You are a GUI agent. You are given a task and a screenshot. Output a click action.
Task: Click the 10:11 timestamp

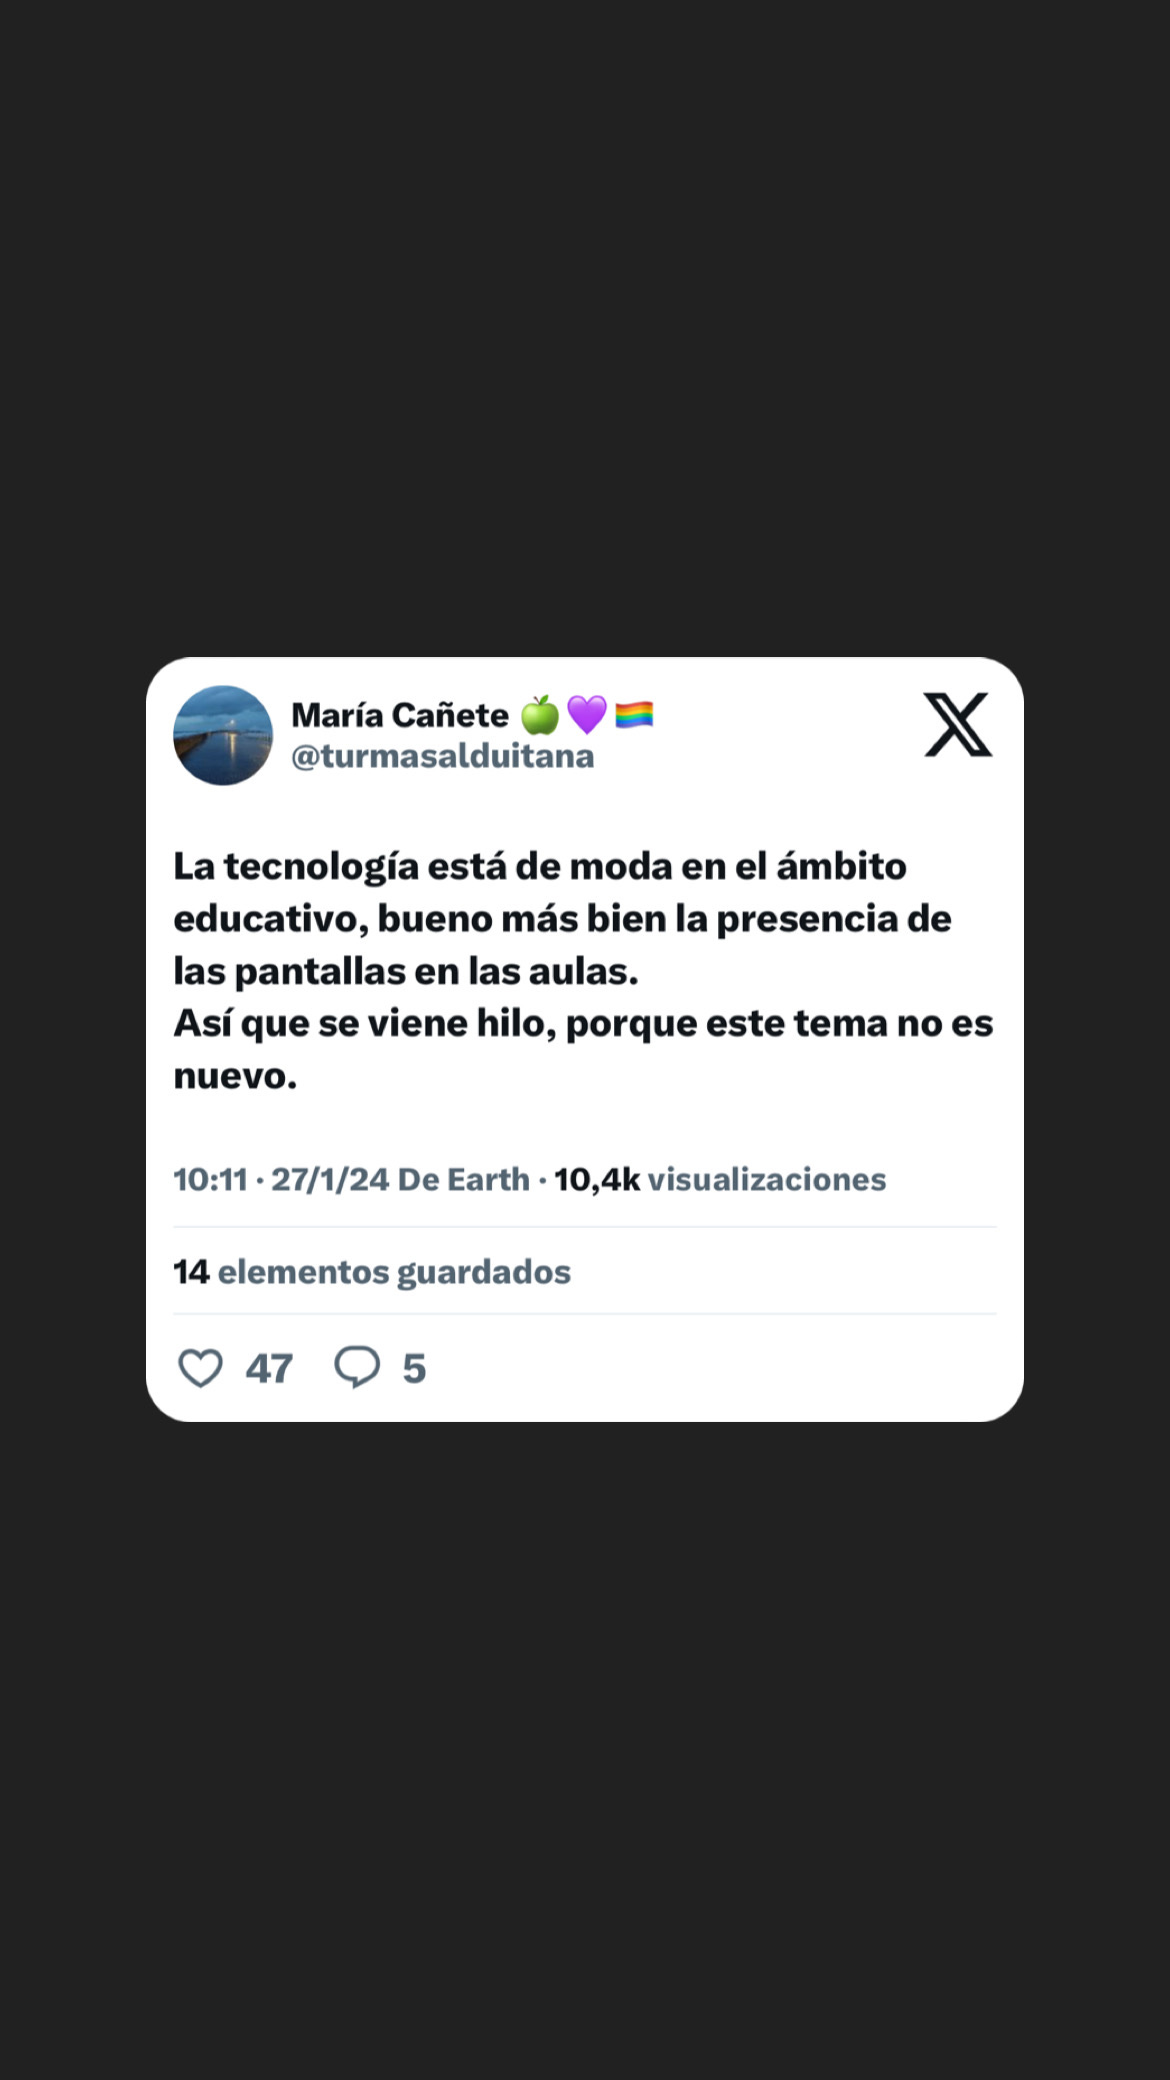tap(210, 1180)
